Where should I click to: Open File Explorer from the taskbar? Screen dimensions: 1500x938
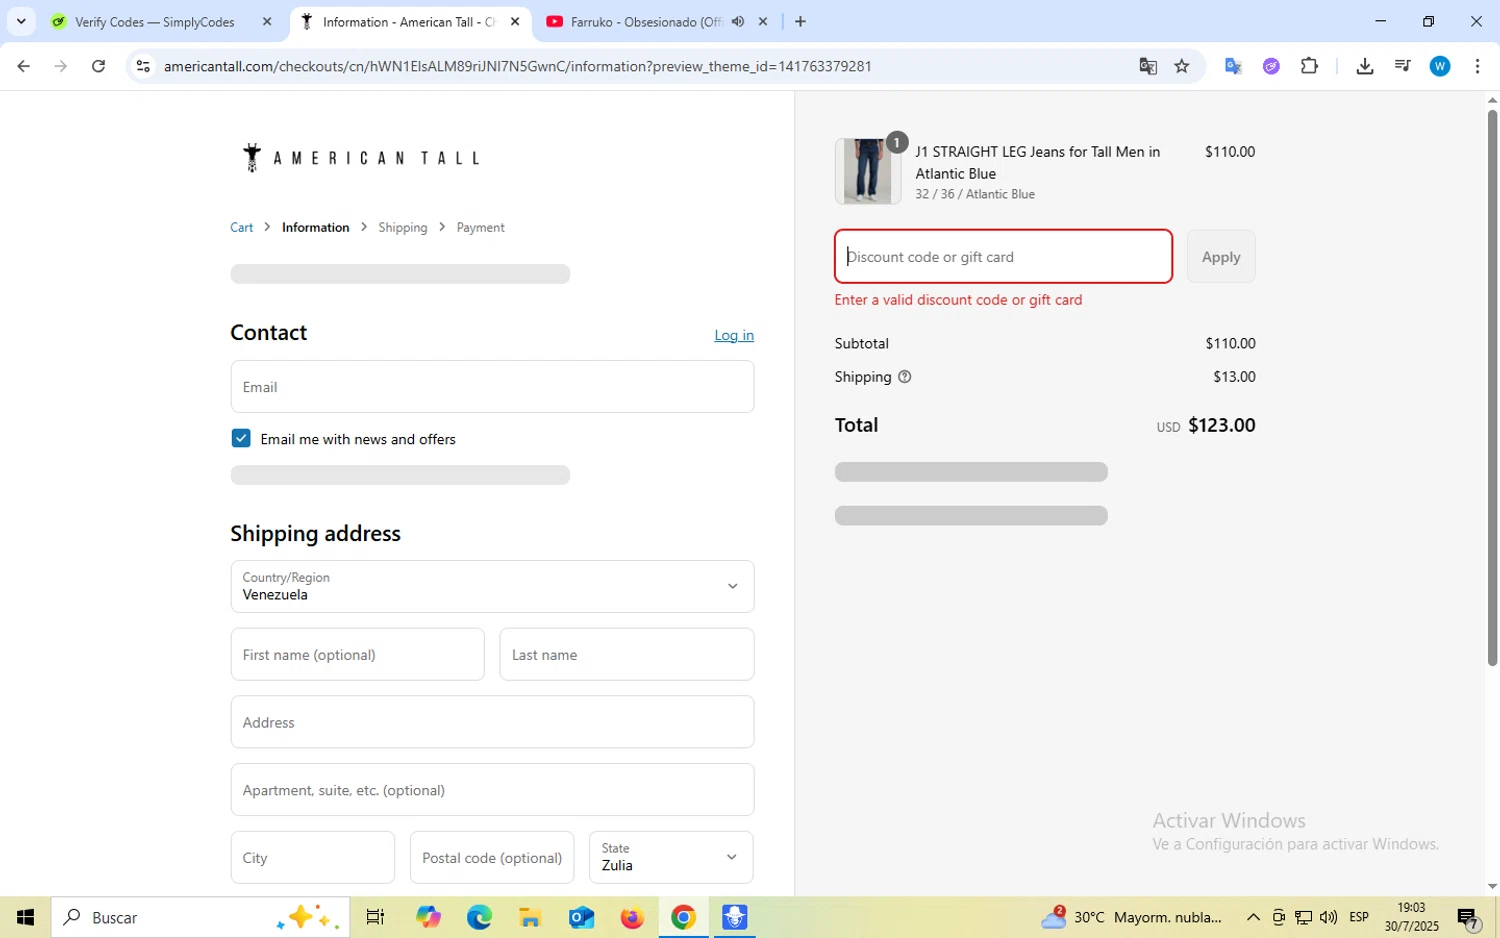pos(530,917)
